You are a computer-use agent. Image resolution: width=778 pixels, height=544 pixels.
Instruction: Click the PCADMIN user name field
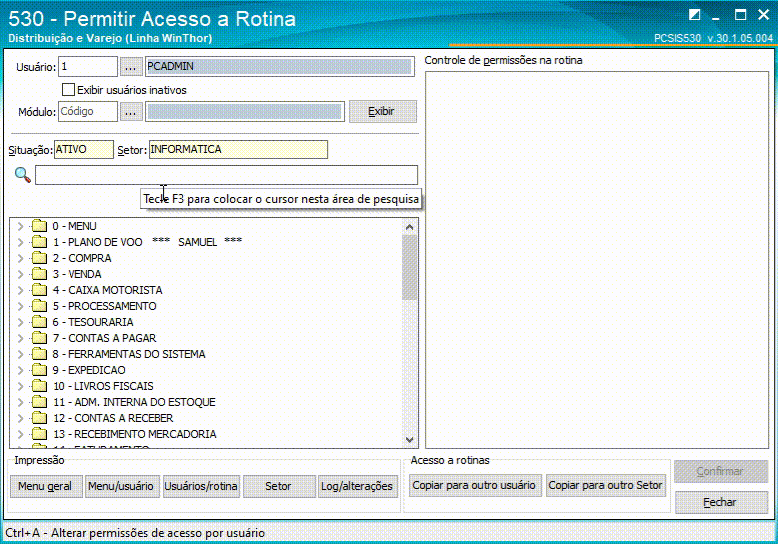(x=280, y=67)
